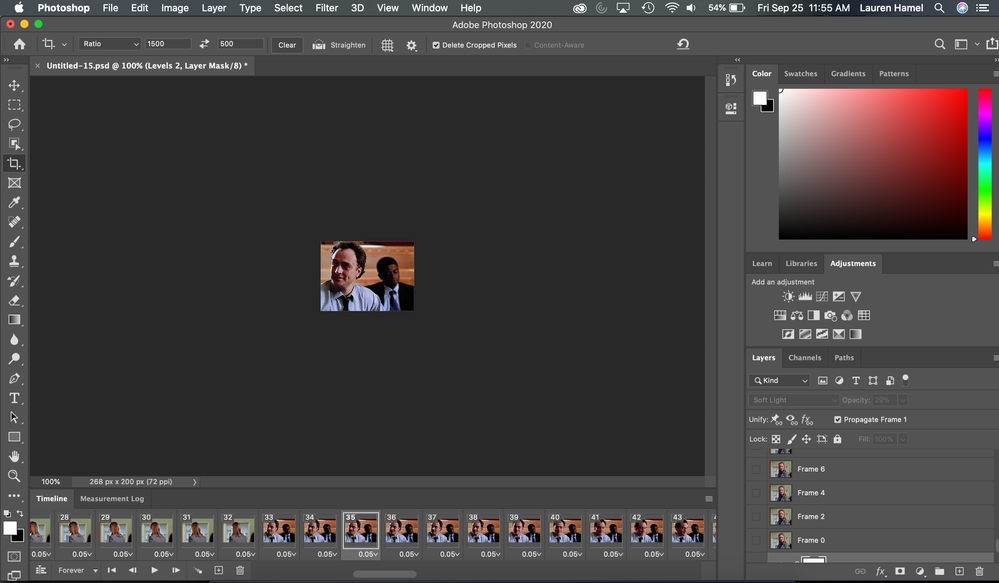This screenshot has height=583, width=999.
Task: Expand the Kind layer filter dropdown
Action: pyautogui.click(x=780, y=381)
